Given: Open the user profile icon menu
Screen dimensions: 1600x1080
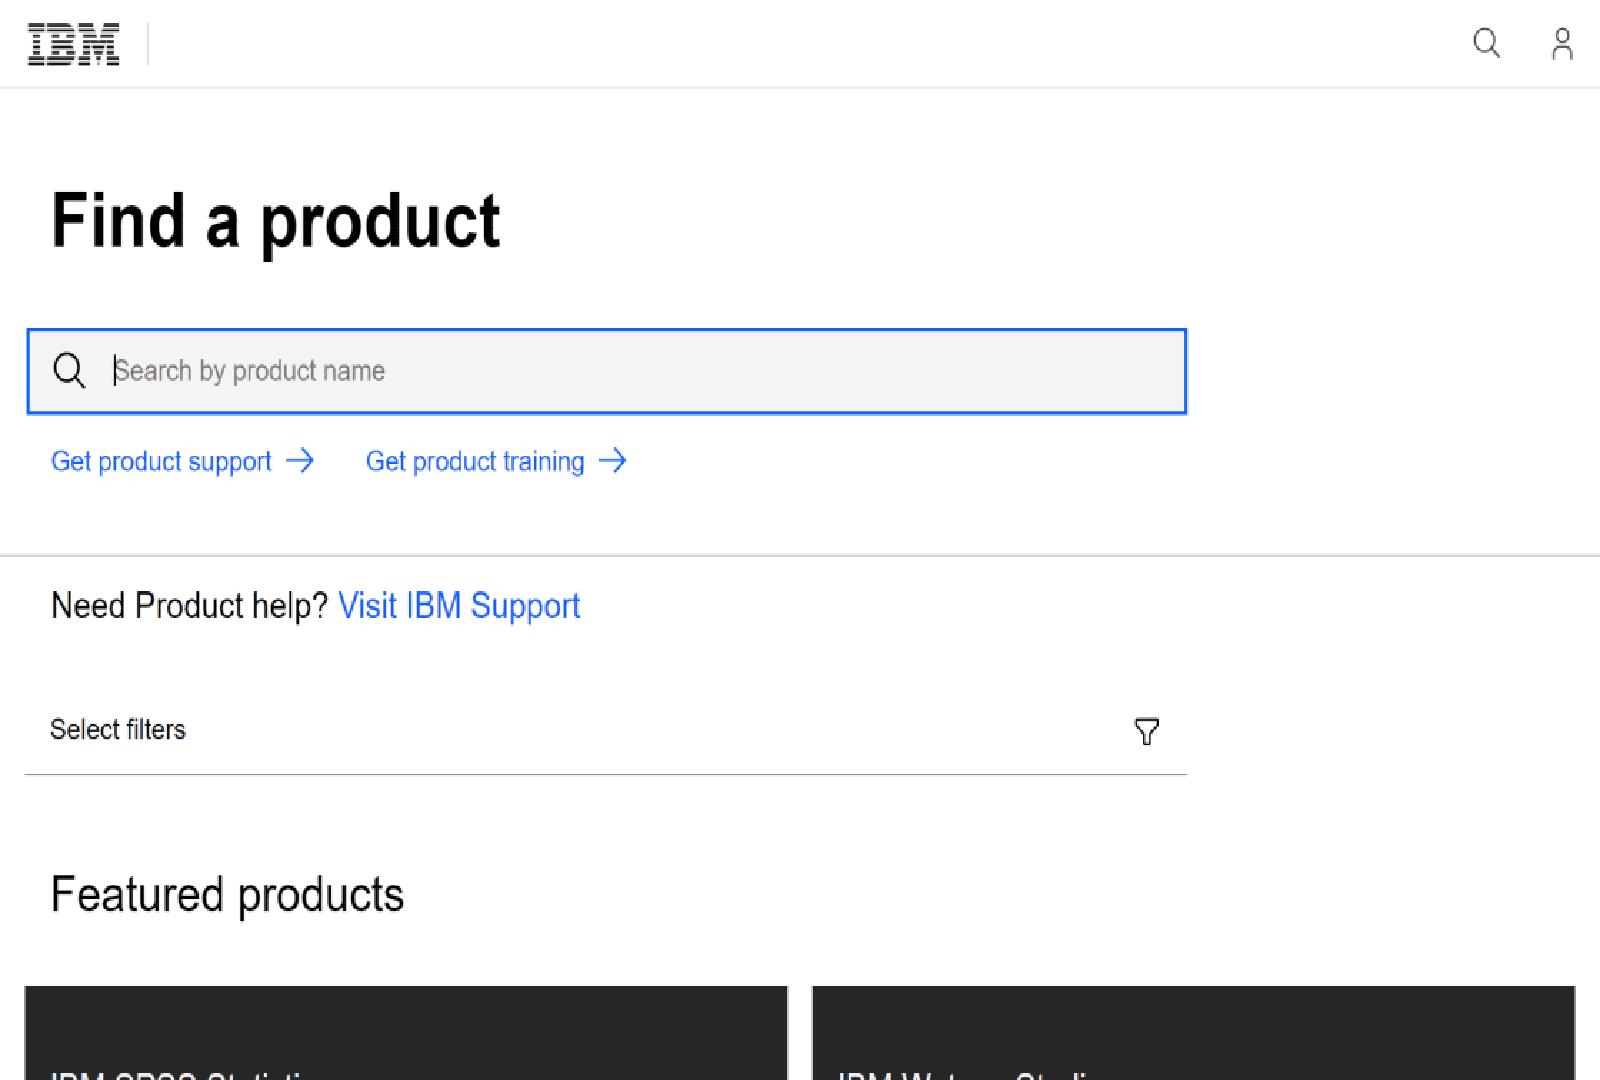Looking at the screenshot, I should 1561,44.
